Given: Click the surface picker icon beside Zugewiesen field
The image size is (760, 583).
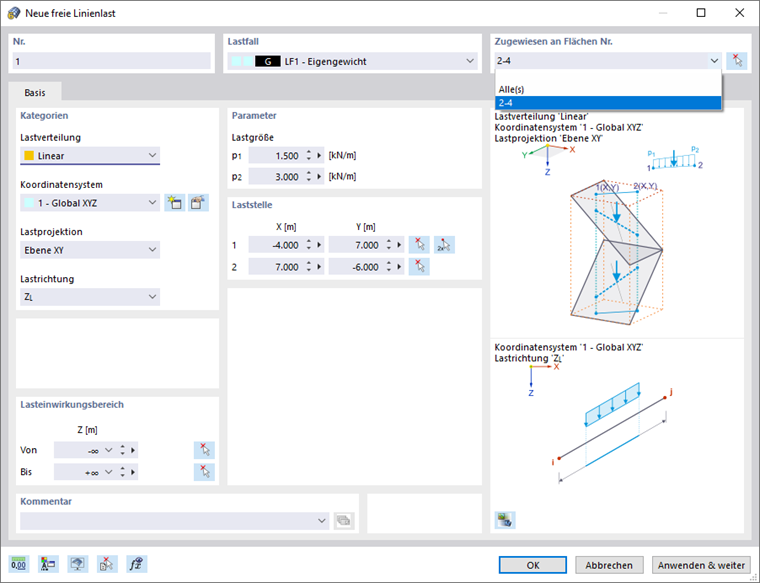Looking at the screenshot, I should 737,61.
